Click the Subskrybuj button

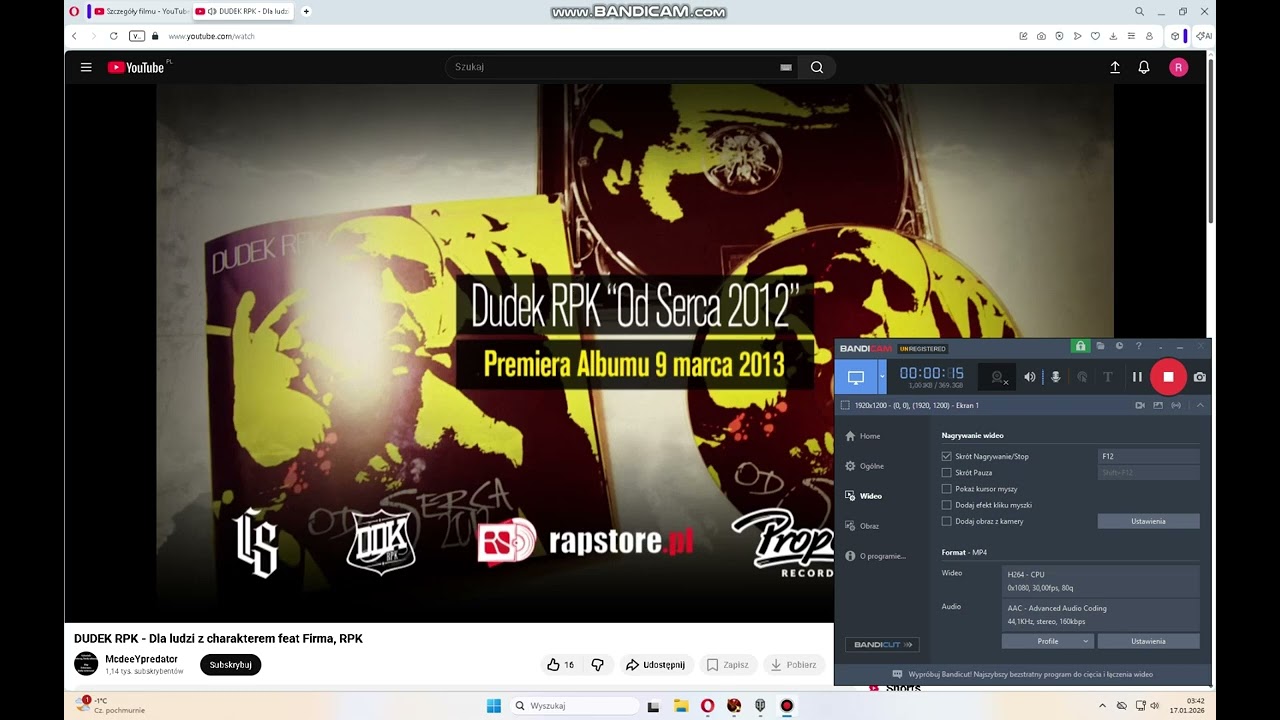click(x=231, y=665)
